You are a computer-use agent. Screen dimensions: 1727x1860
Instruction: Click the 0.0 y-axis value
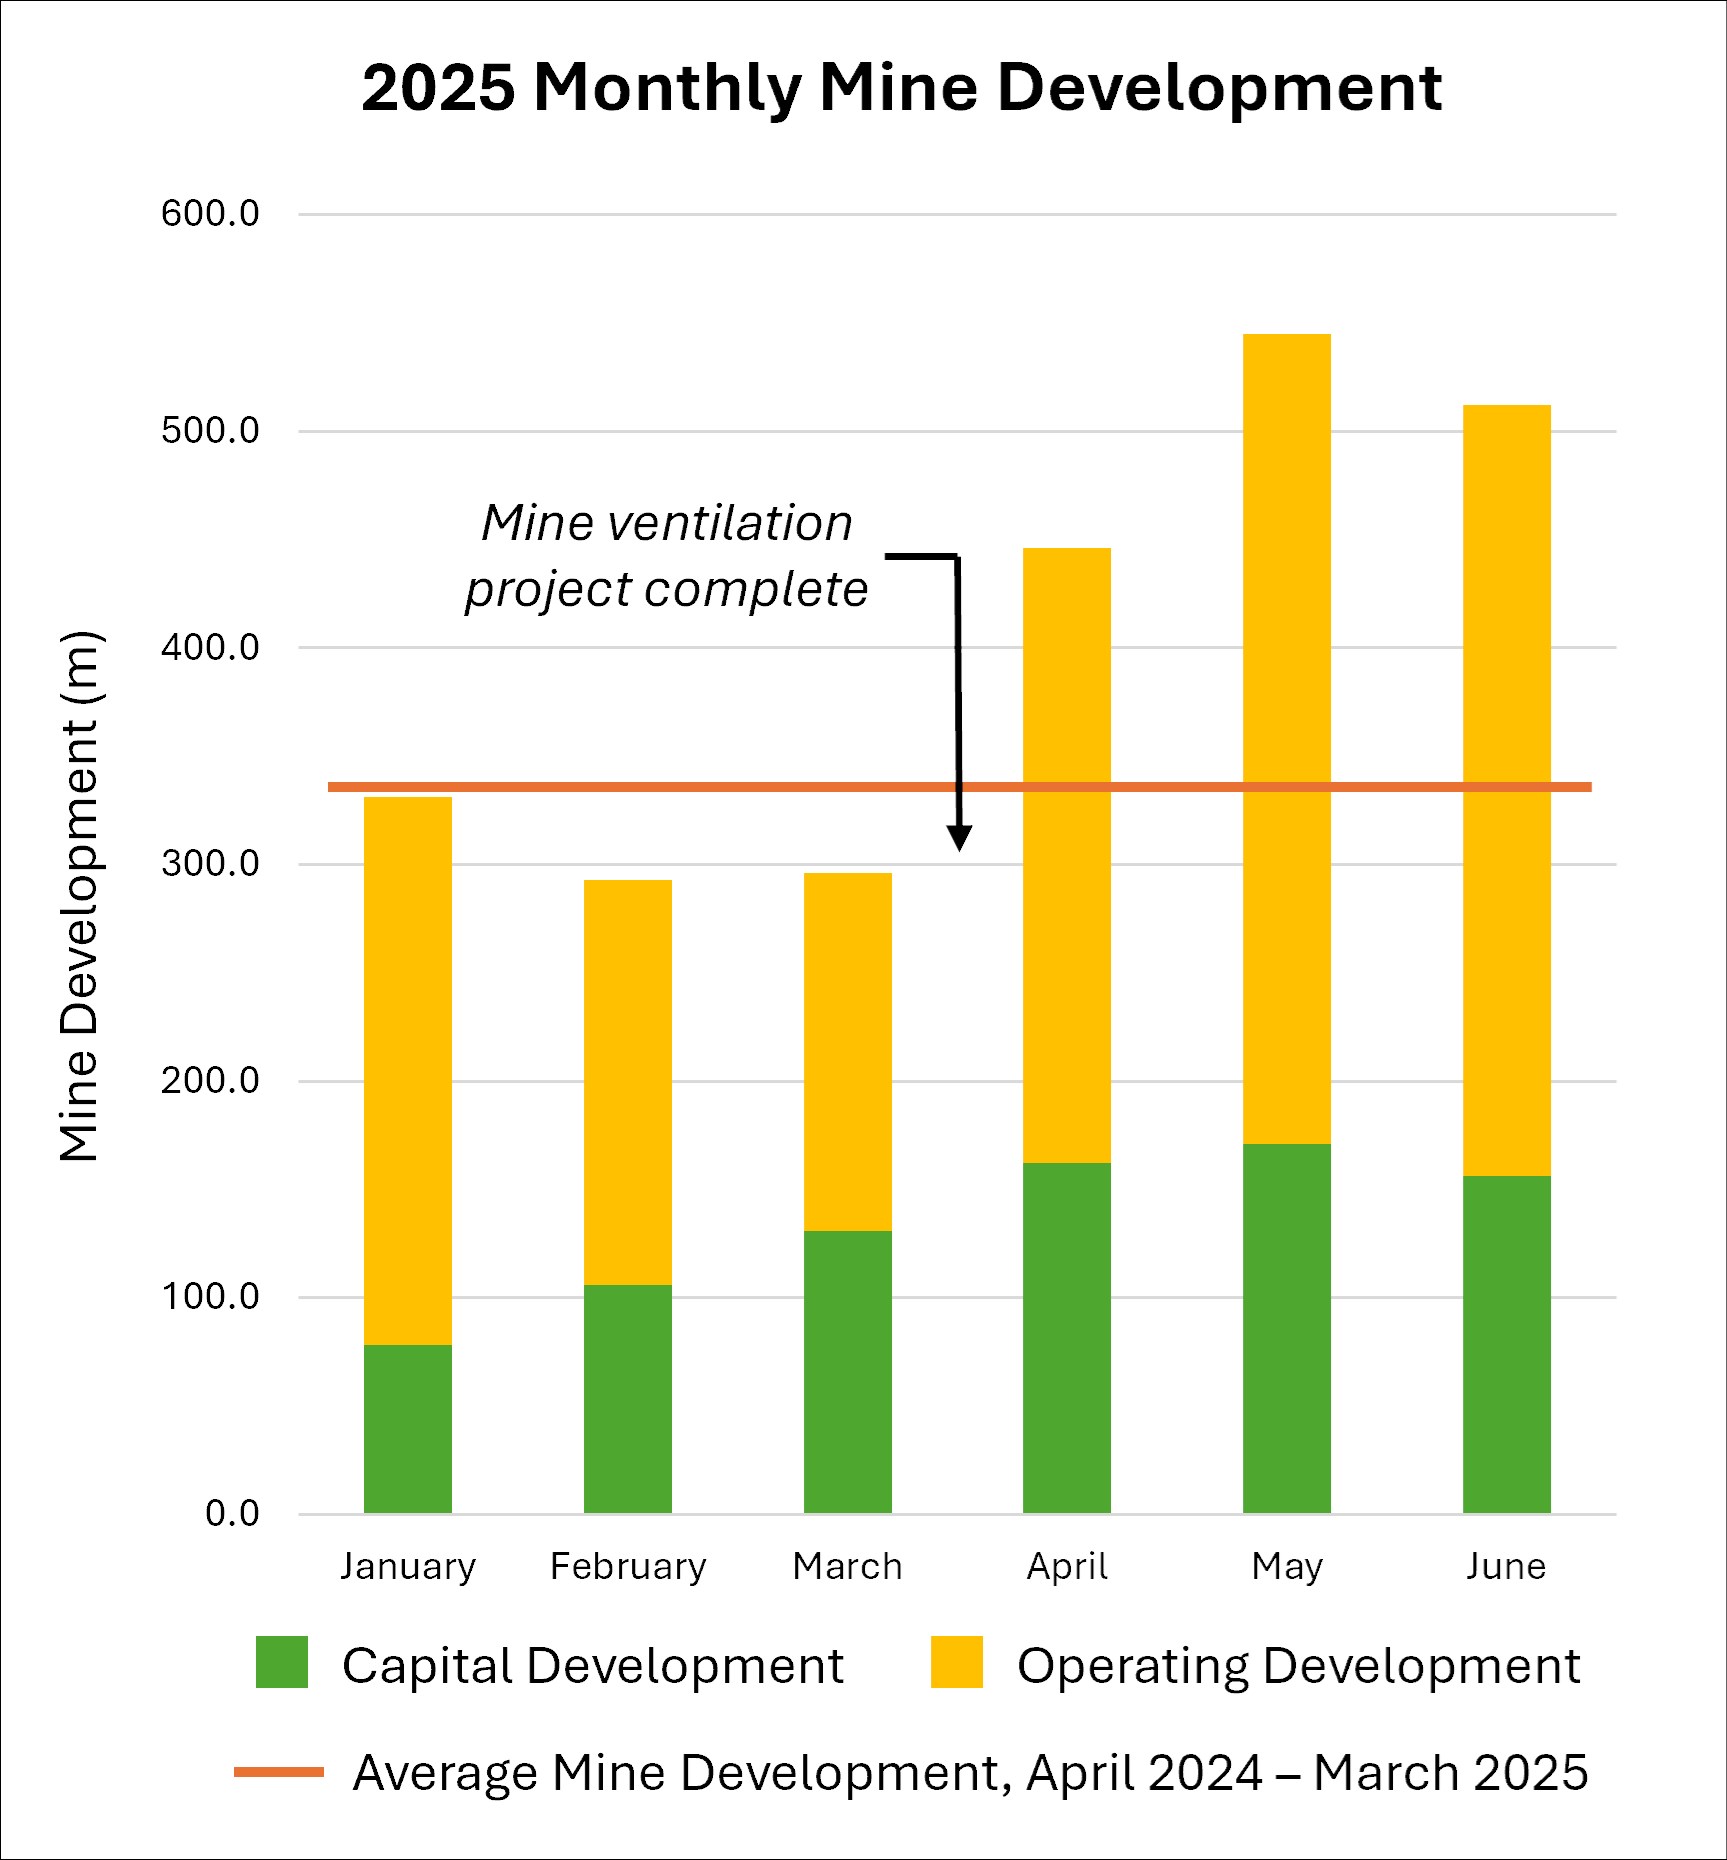coord(232,1513)
